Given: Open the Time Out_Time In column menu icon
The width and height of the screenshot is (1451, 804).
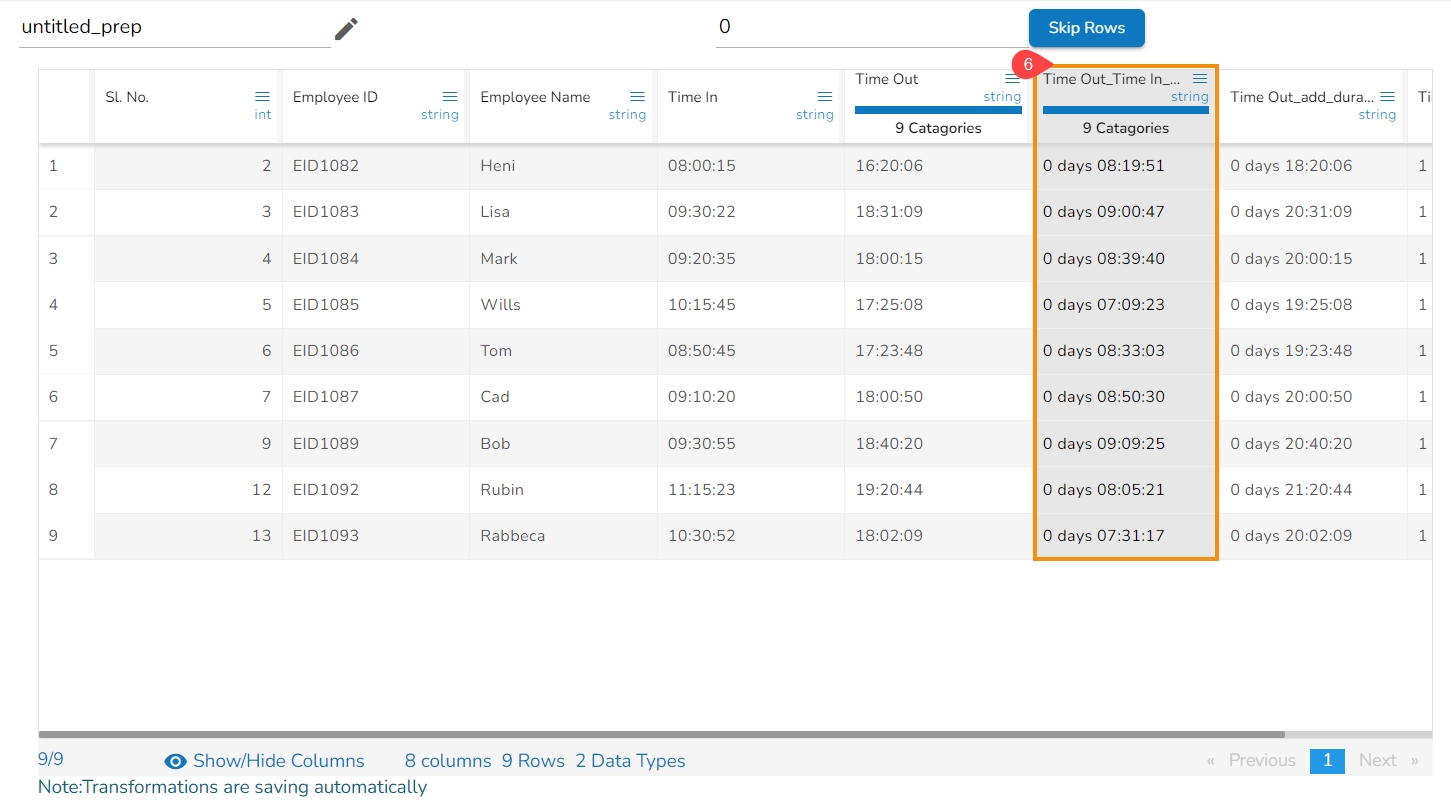Looking at the screenshot, I should (x=1200, y=79).
